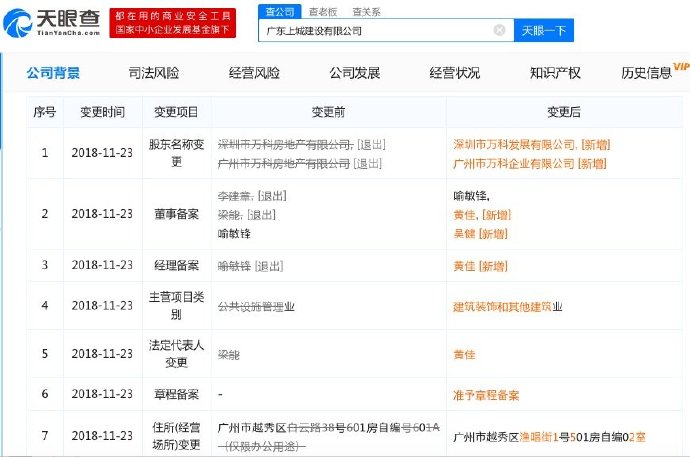Click the VIP badge beside 历史信息

(681, 66)
